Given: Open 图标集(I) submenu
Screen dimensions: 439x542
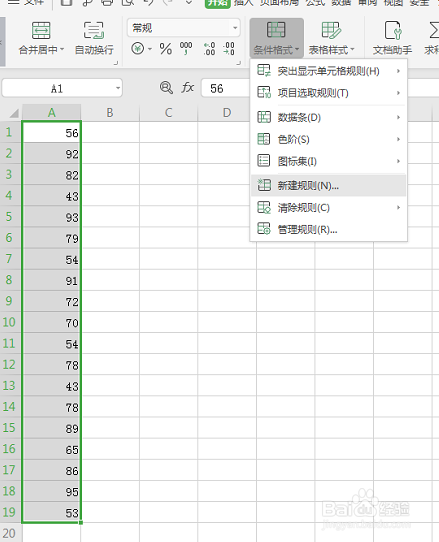Looking at the screenshot, I should point(328,161).
